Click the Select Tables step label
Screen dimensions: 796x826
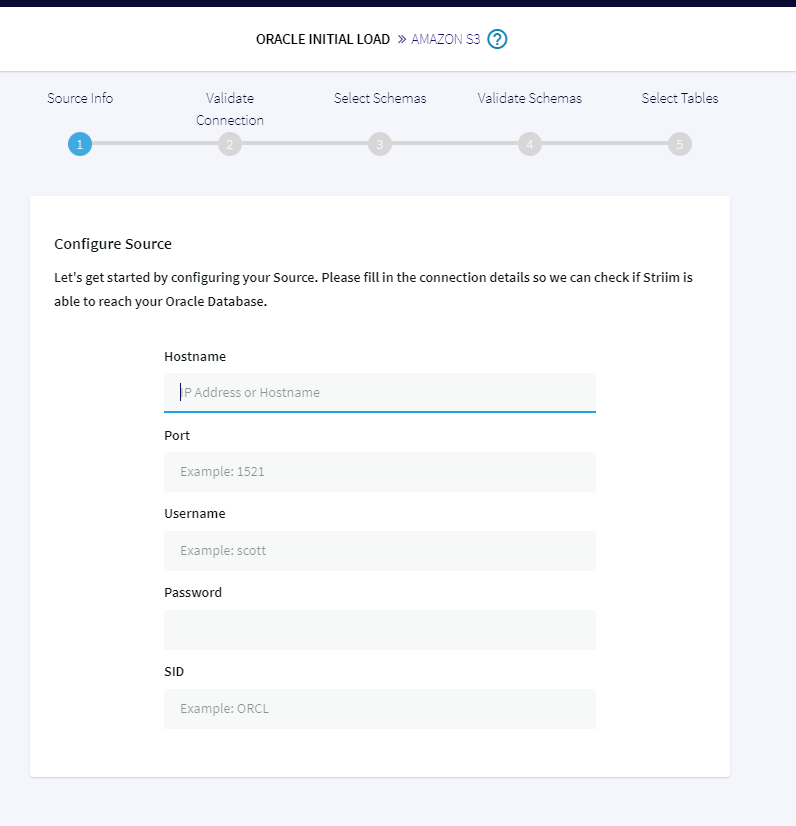(x=680, y=98)
